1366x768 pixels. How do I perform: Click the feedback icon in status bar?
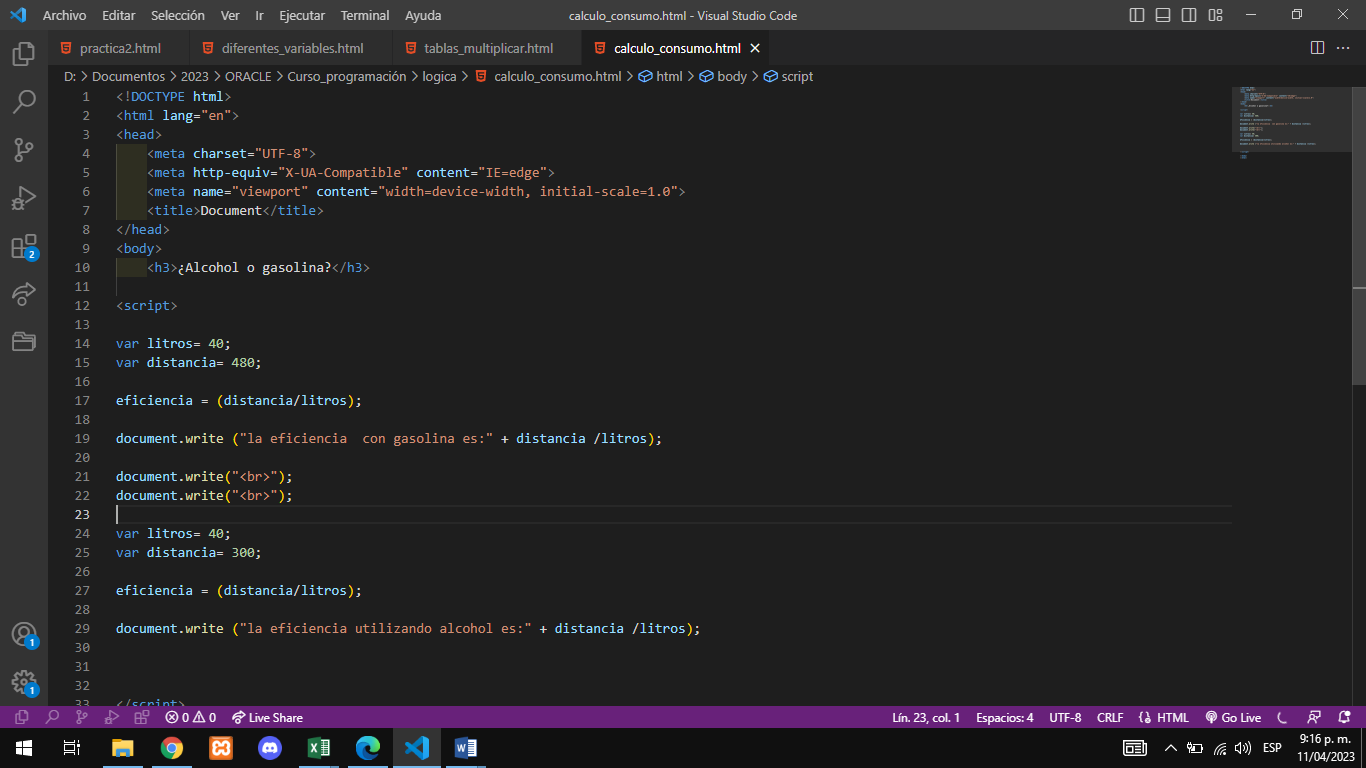click(x=1316, y=717)
